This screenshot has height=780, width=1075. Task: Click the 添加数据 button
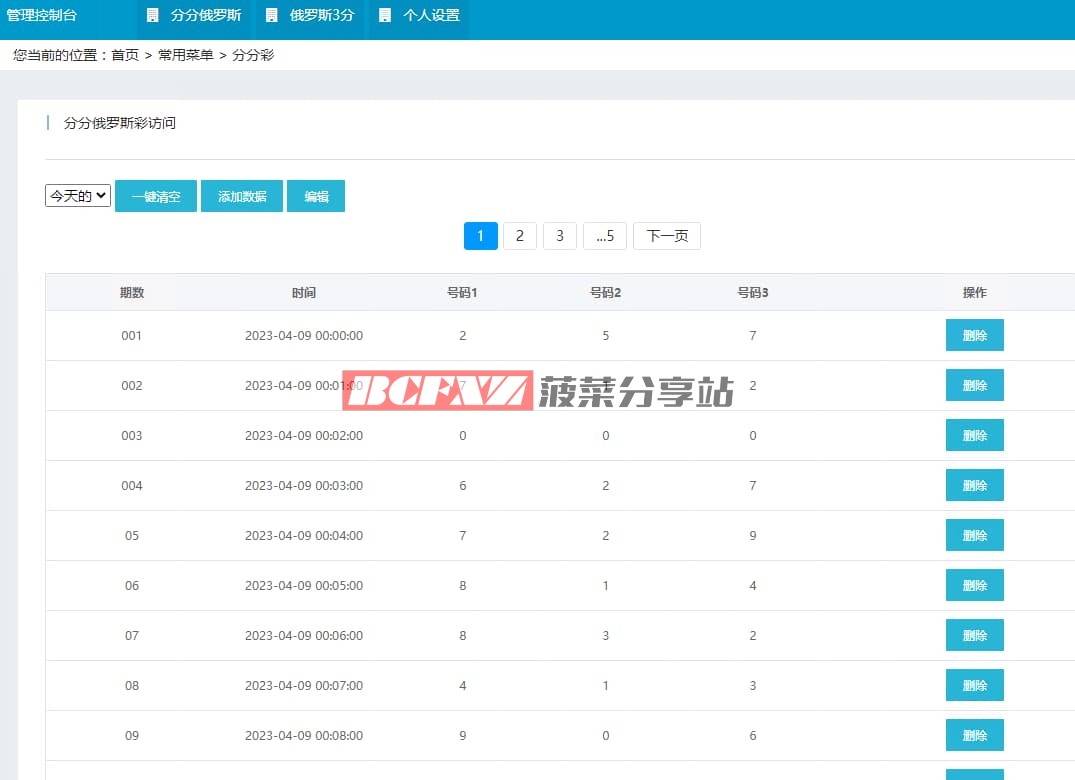tap(242, 196)
